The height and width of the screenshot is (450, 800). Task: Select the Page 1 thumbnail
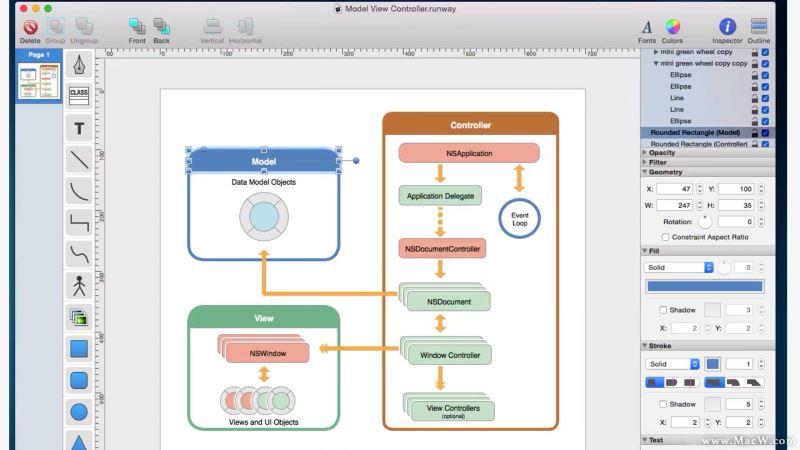pyautogui.click(x=39, y=81)
